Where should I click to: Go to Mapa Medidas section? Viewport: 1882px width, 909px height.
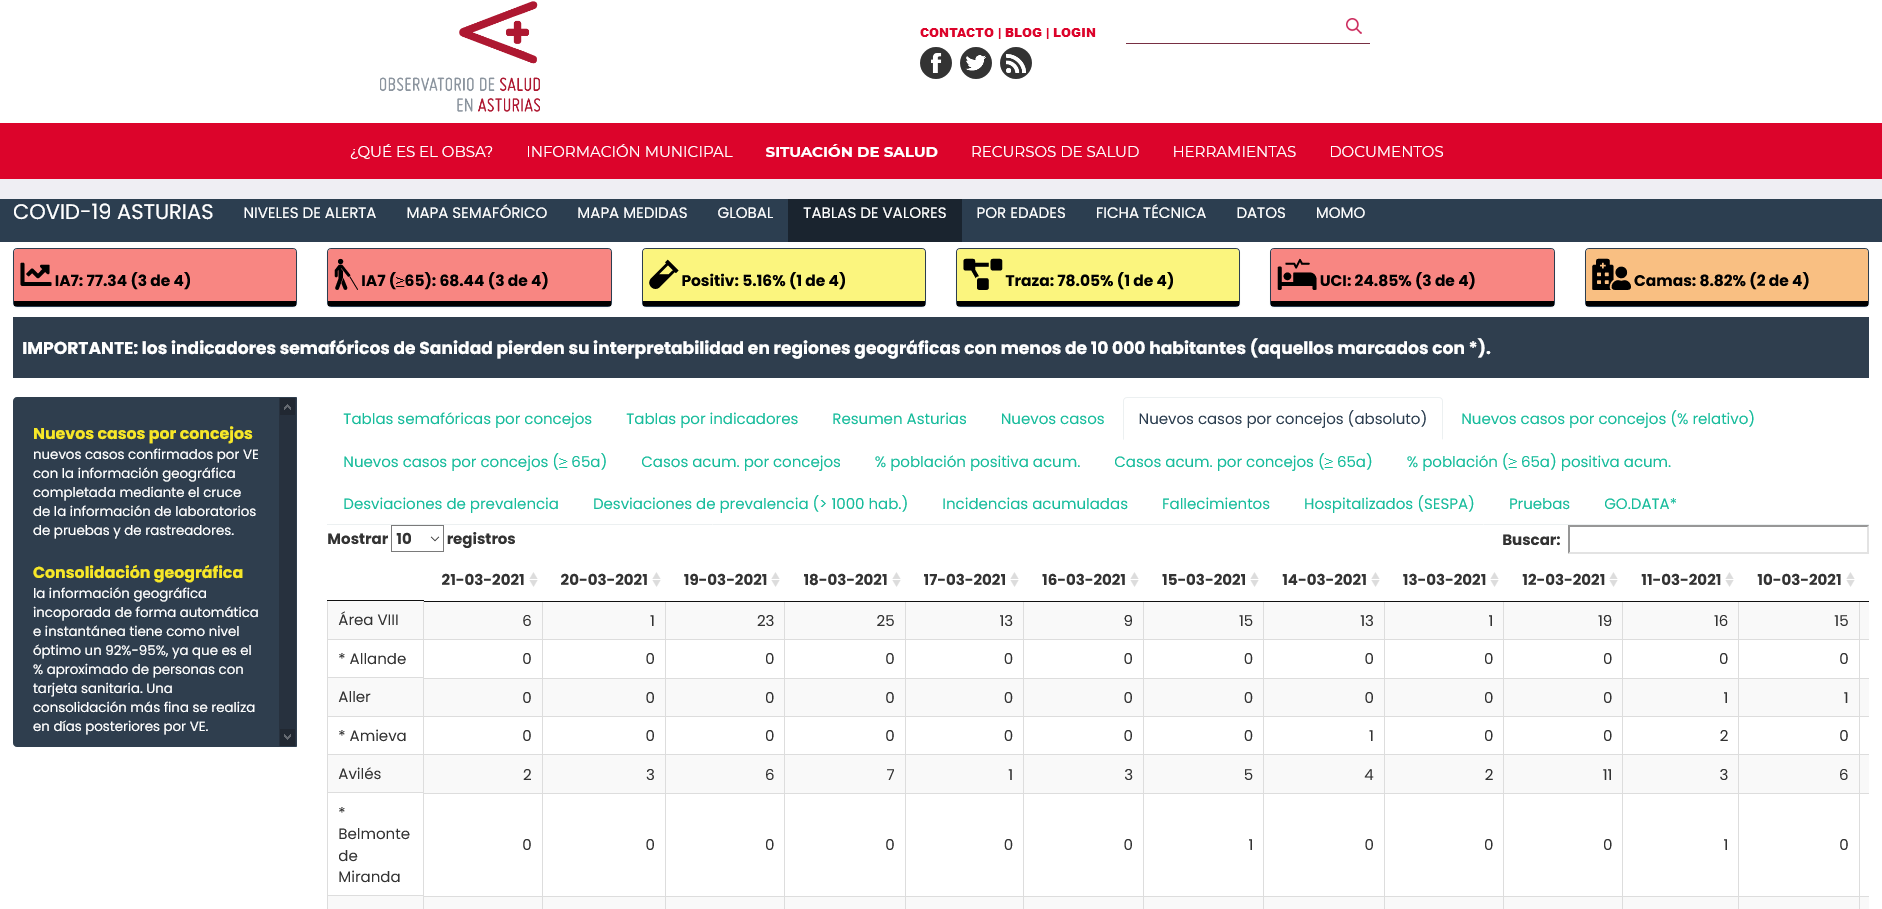tap(632, 213)
